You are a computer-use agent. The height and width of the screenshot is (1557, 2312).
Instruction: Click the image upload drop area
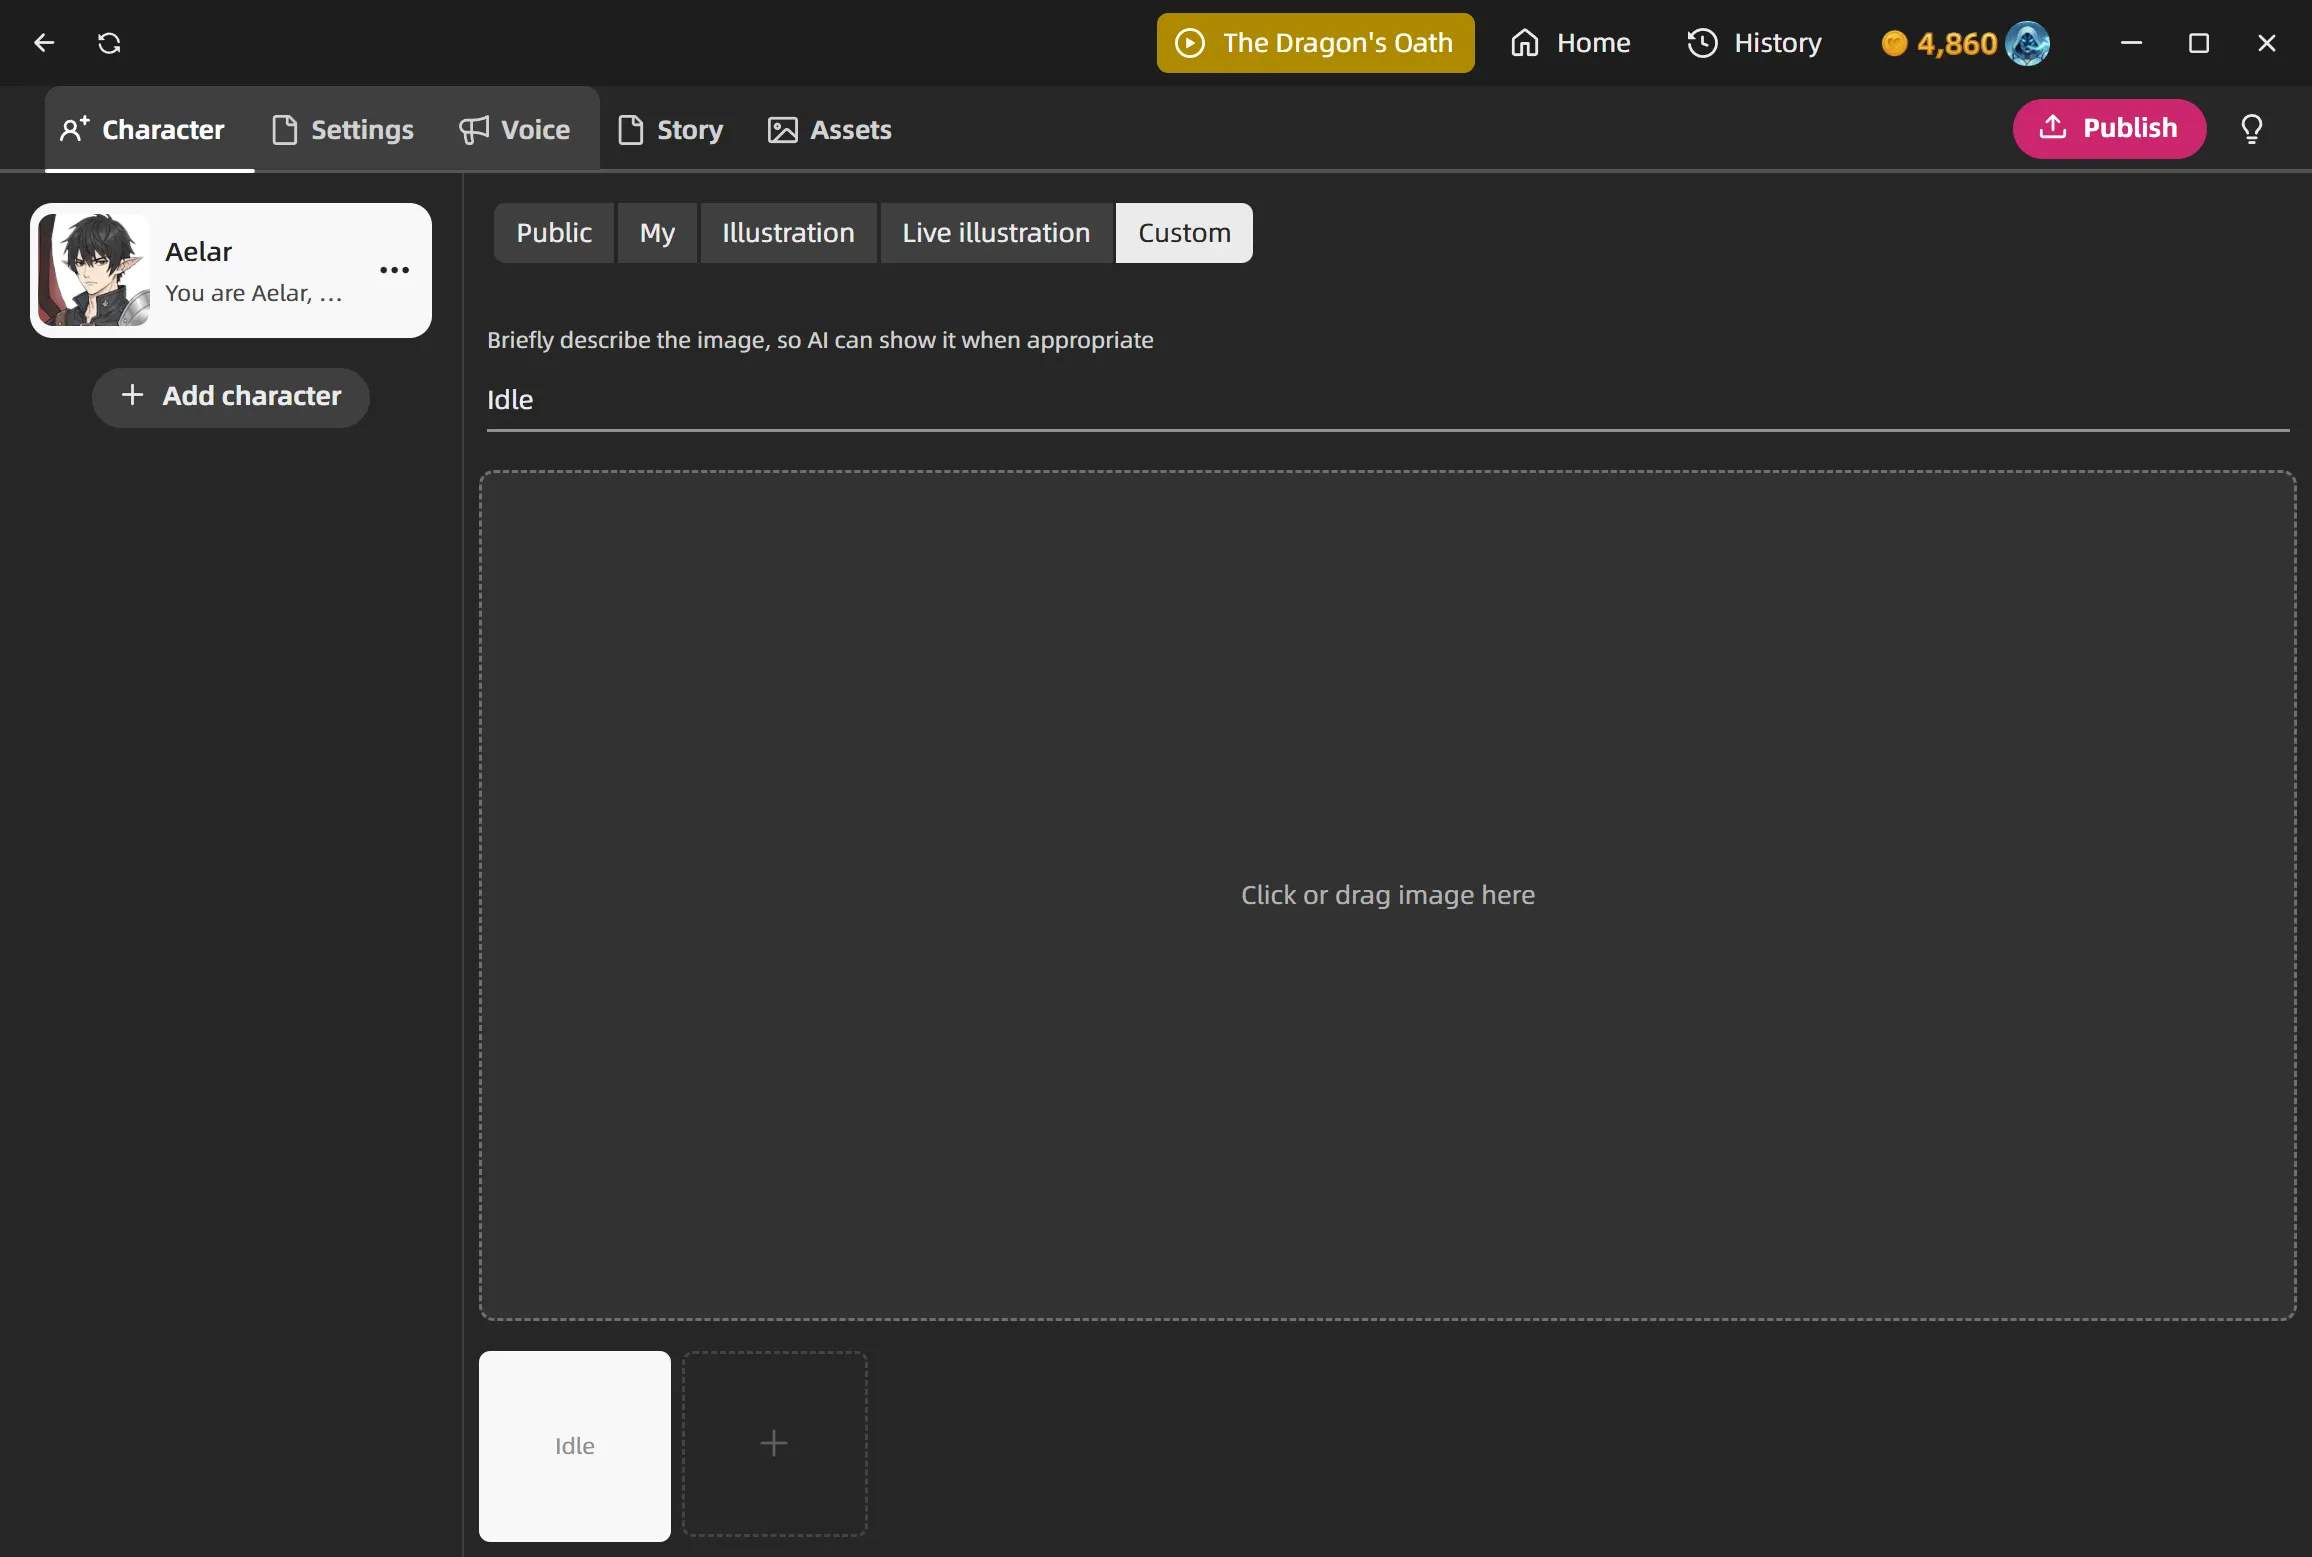1388,895
